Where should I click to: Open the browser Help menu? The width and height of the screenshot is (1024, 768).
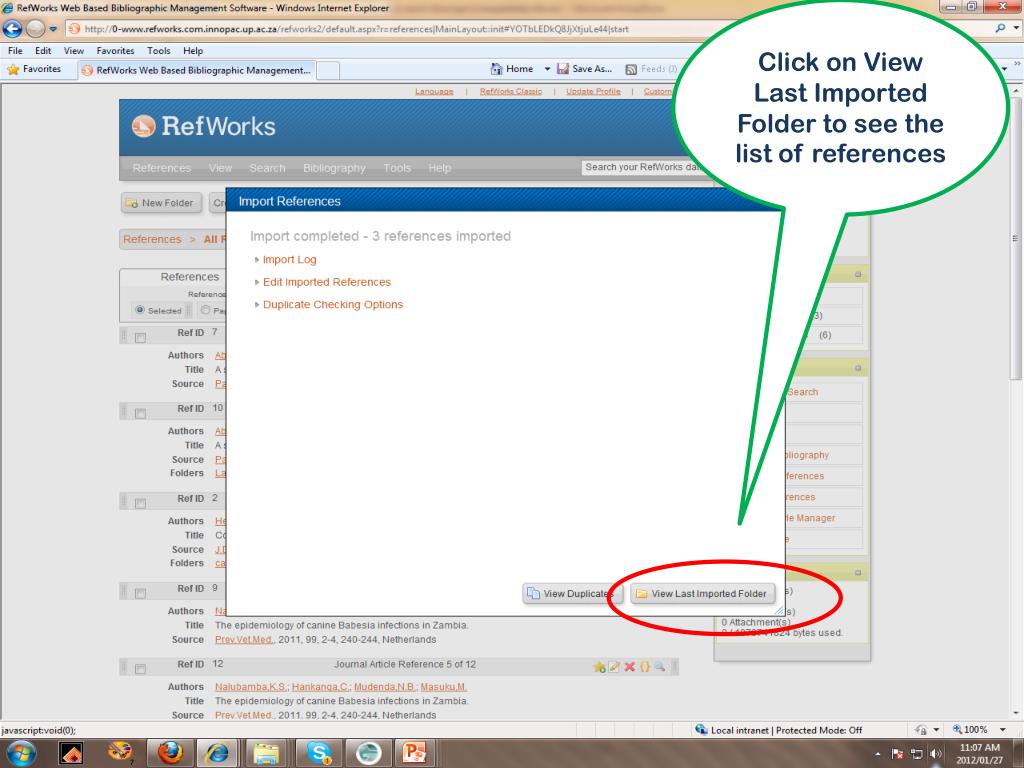point(193,50)
